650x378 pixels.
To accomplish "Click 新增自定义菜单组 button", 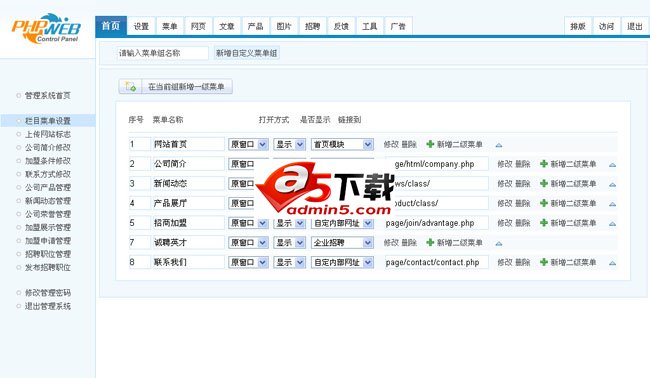I will click(247, 53).
